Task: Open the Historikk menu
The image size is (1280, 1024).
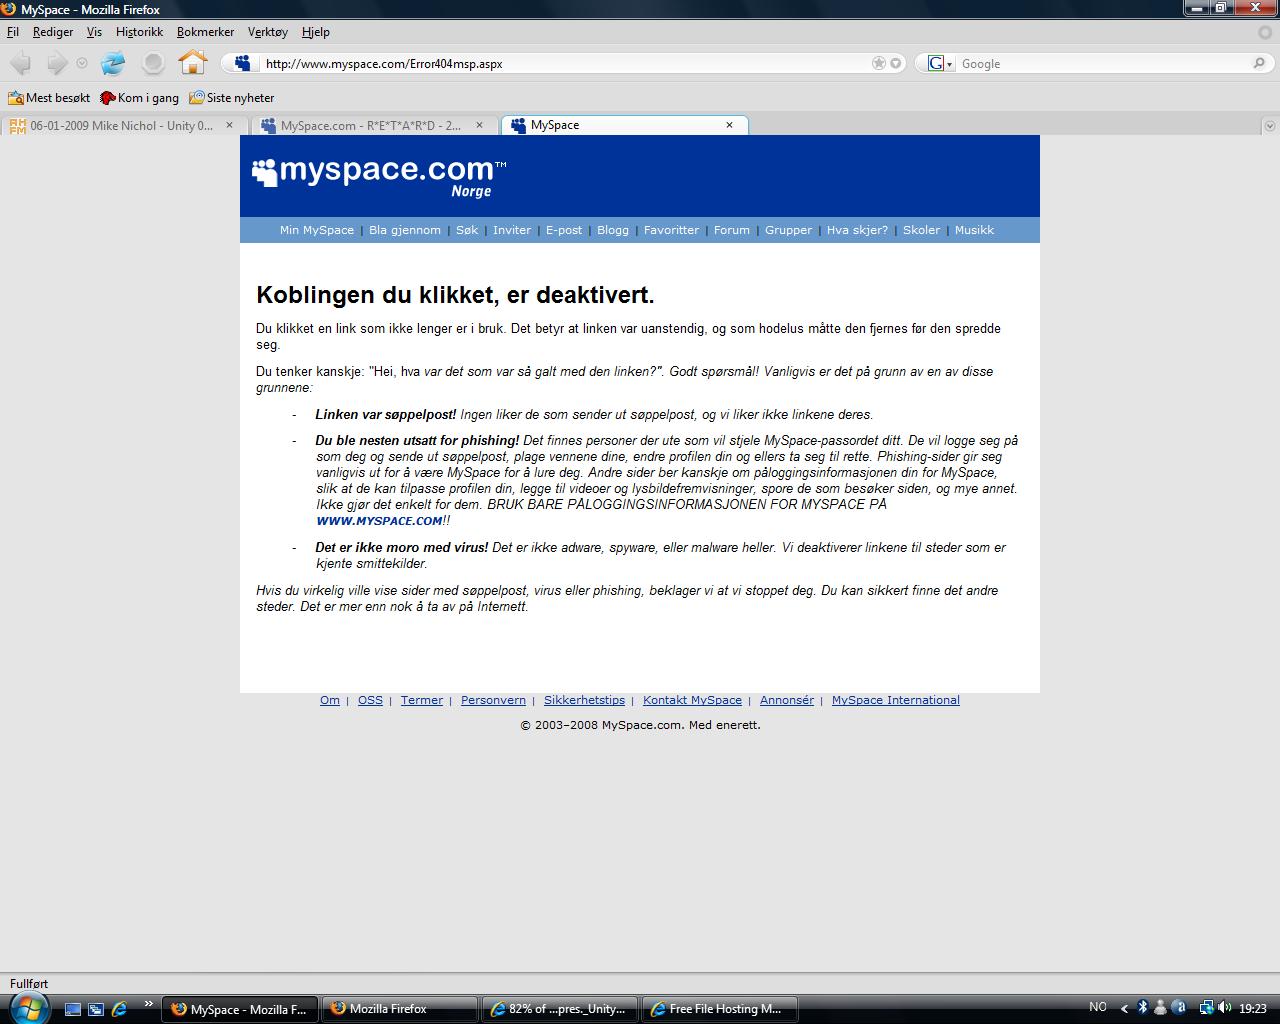Action: 139,32
